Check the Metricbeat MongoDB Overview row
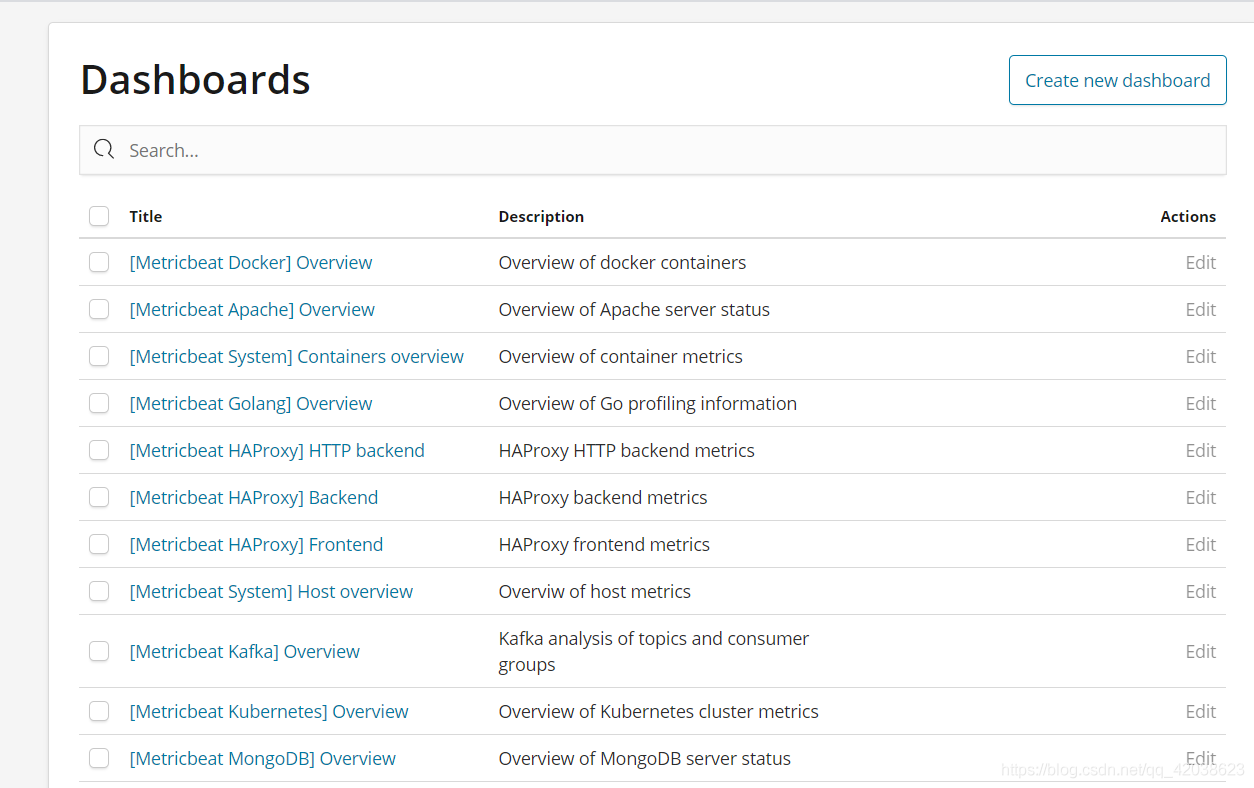Screen dimensions: 1254x788 point(99,758)
